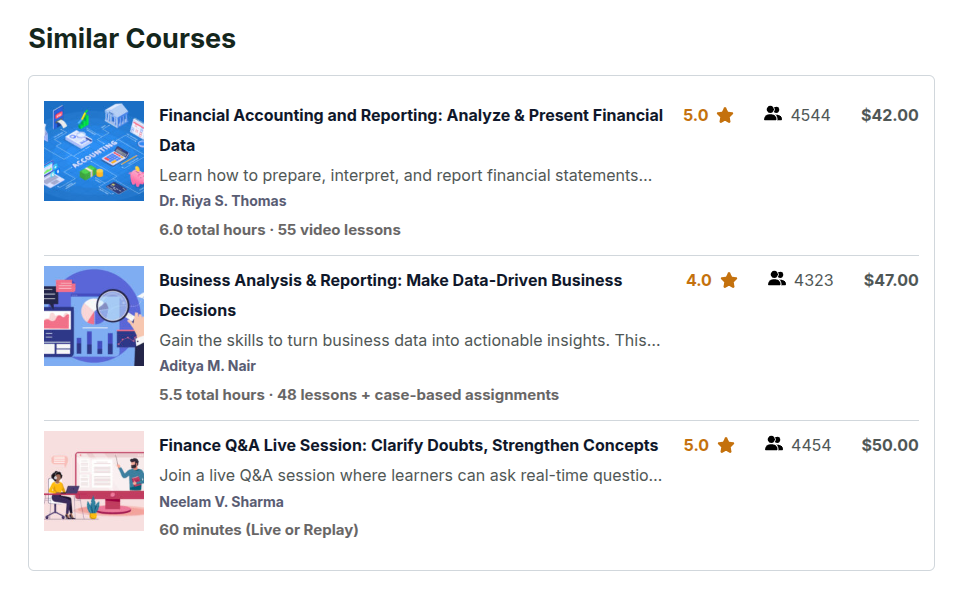Viewport: 963px width, 602px height.
Task: Click instructor name Aditya M. Nair
Action: pos(207,366)
